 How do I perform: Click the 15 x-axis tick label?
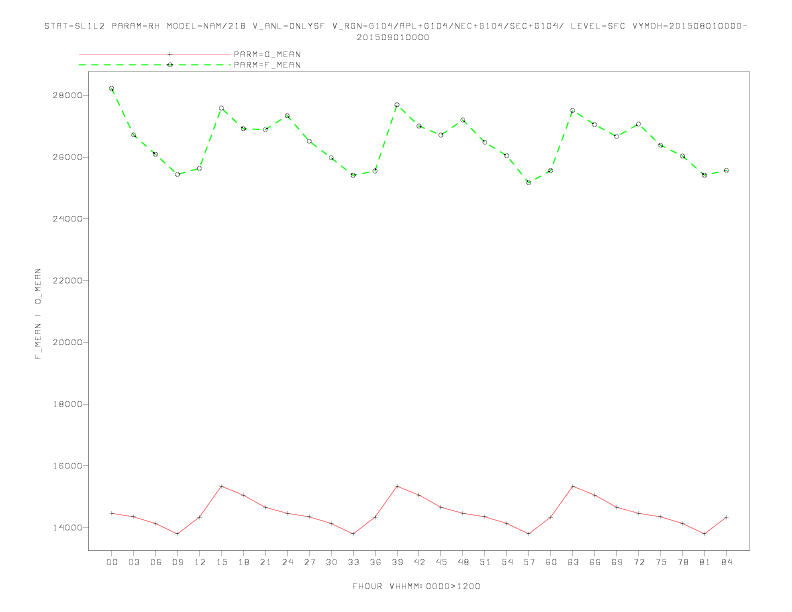point(221,562)
